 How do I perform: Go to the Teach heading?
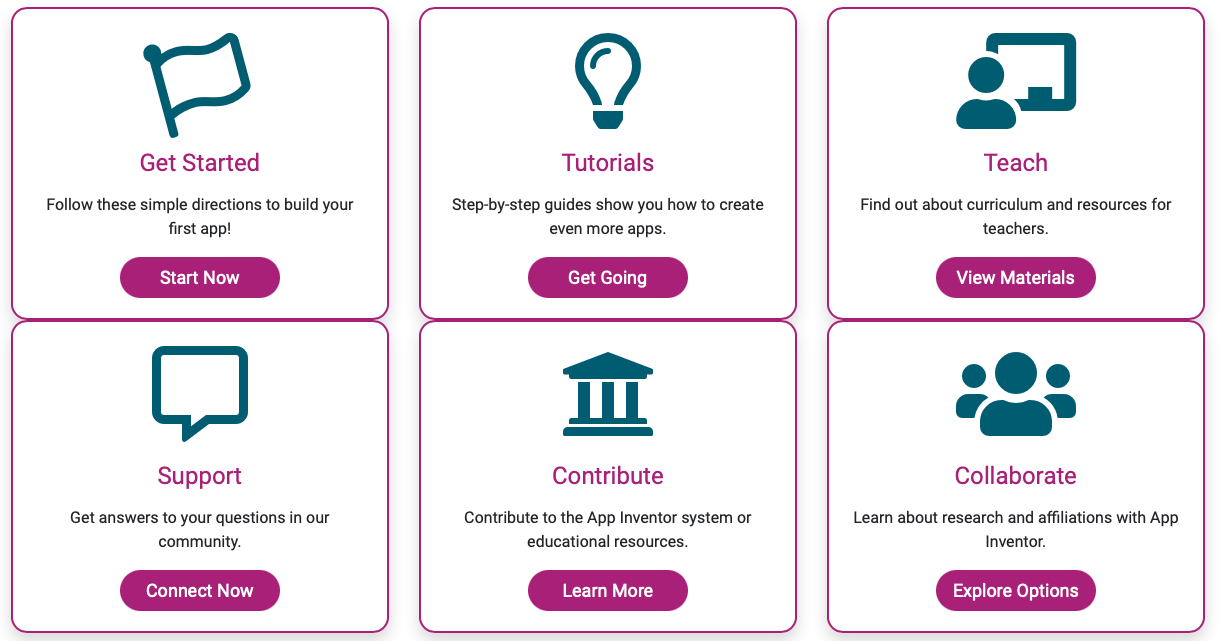[x=1015, y=163]
